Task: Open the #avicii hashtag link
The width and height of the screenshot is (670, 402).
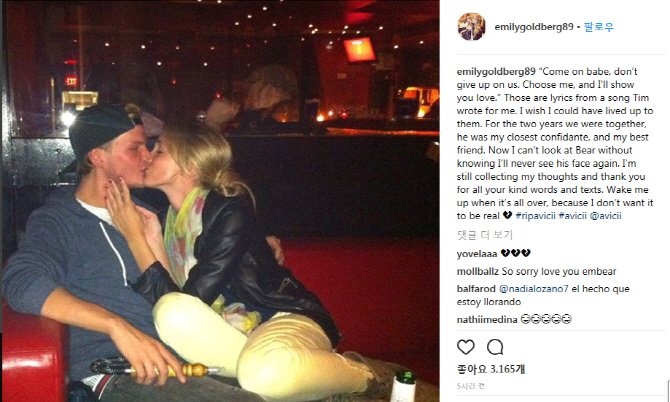Action: point(573,216)
